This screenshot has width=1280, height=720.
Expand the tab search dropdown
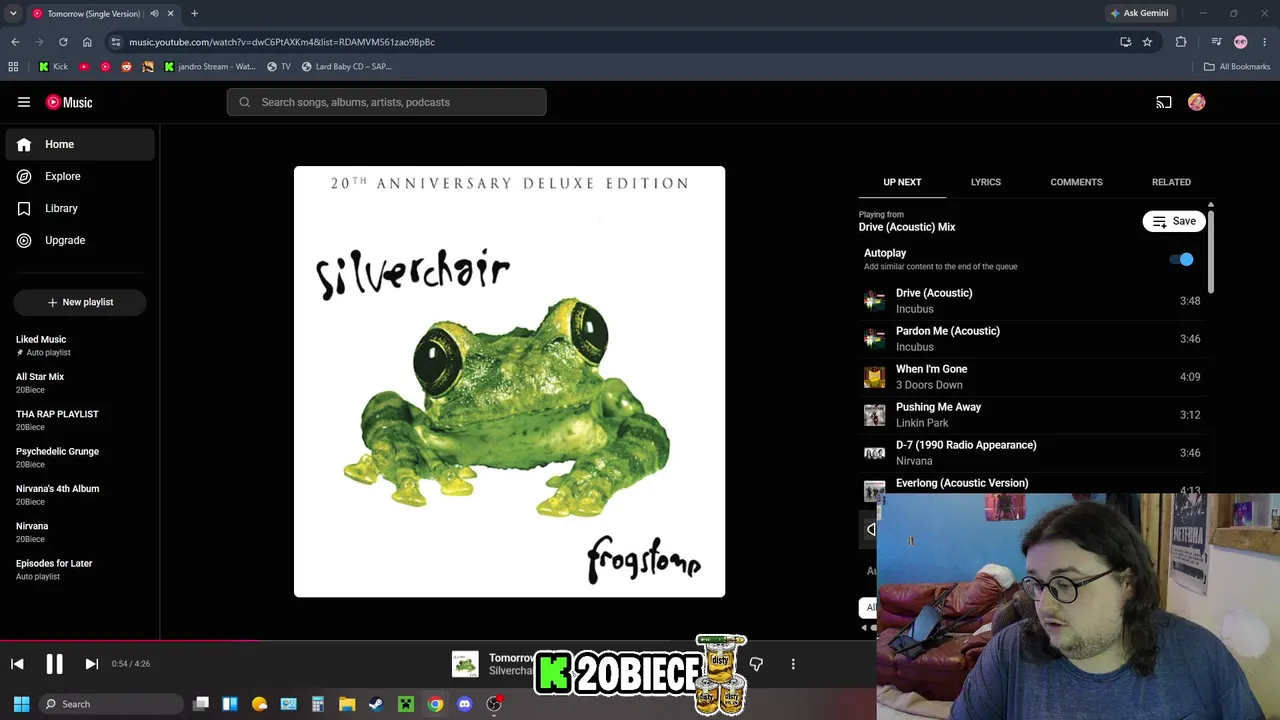click(13, 14)
